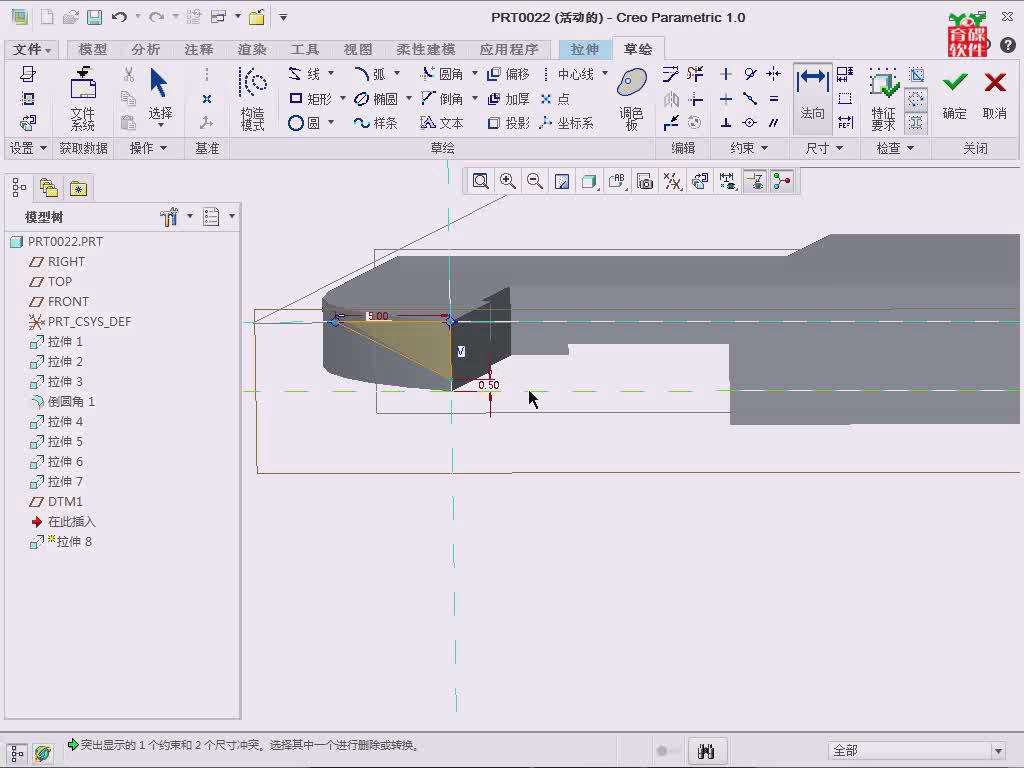Image resolution: width=1024 pixels, height=768 pixels.
Task: Switch to the Extrude (拉伸) tab
Action: point(584,50)
